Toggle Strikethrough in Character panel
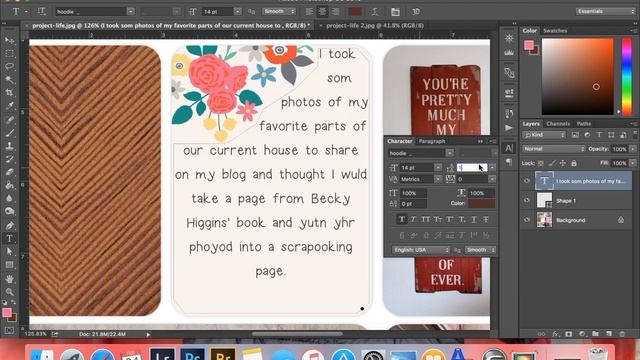This screenshot has height=360, width=640. click(486, 220)
